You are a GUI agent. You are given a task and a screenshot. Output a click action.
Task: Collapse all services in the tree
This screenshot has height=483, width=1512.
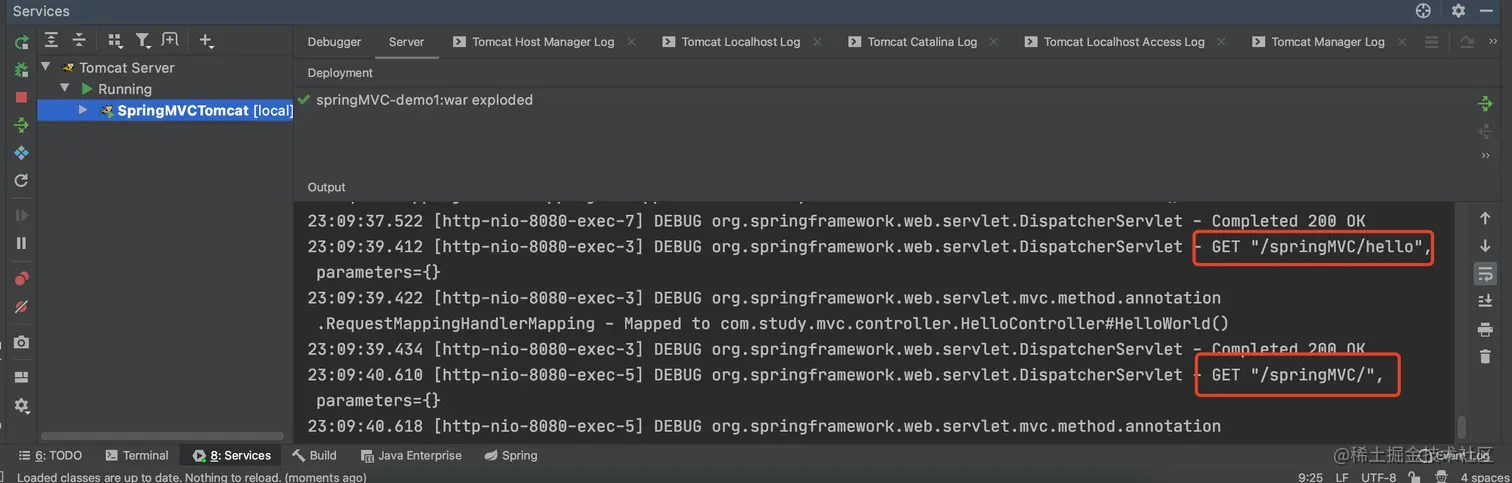(79, 41)
